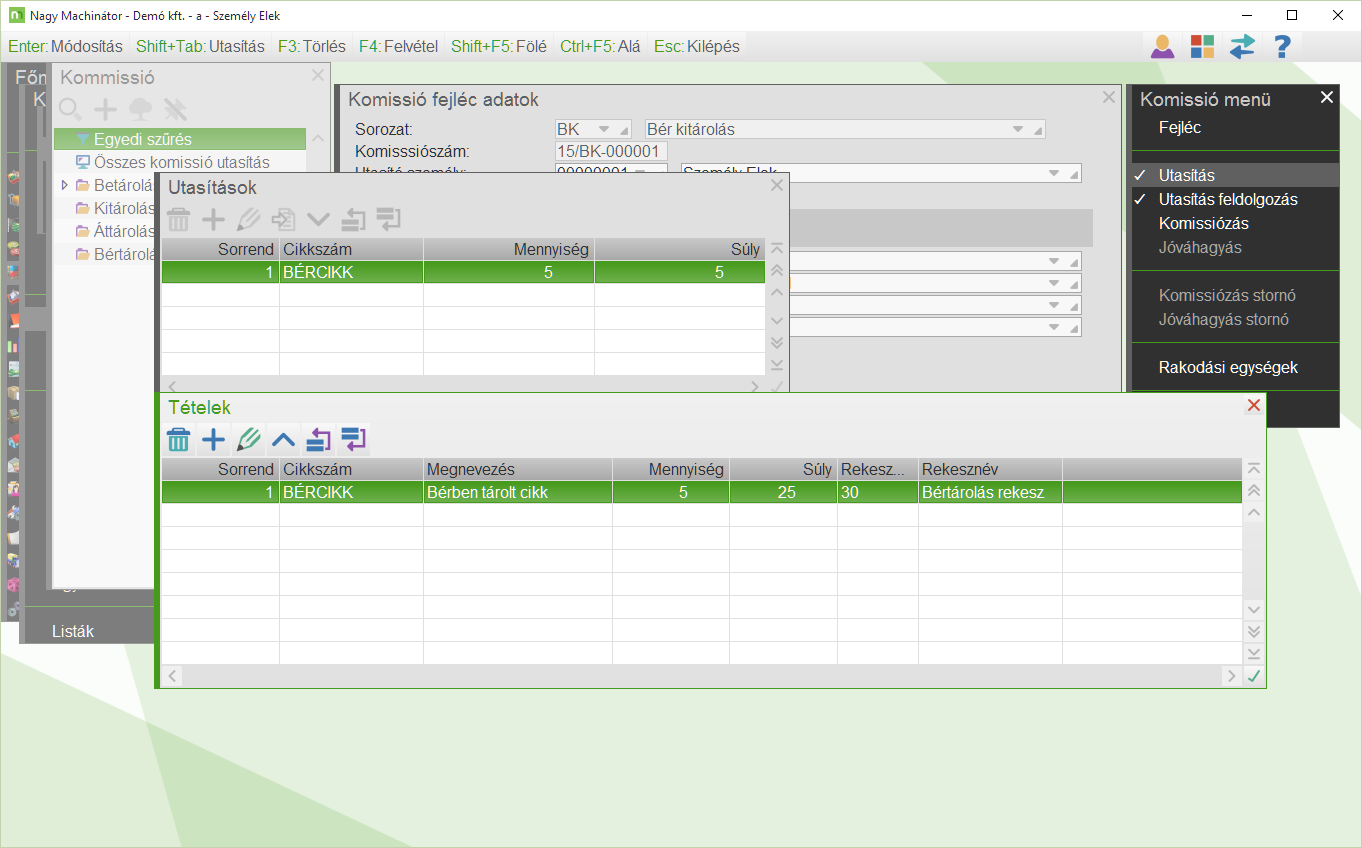Click Esc: Kilépés shortcut button

click(x=696, y=46)
